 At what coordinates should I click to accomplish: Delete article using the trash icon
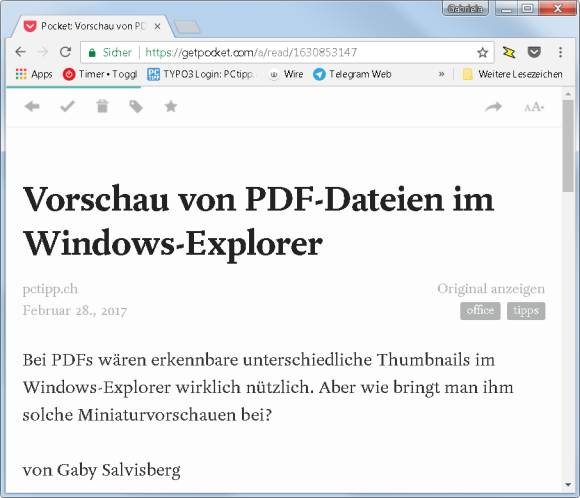(x=102, y=106)
